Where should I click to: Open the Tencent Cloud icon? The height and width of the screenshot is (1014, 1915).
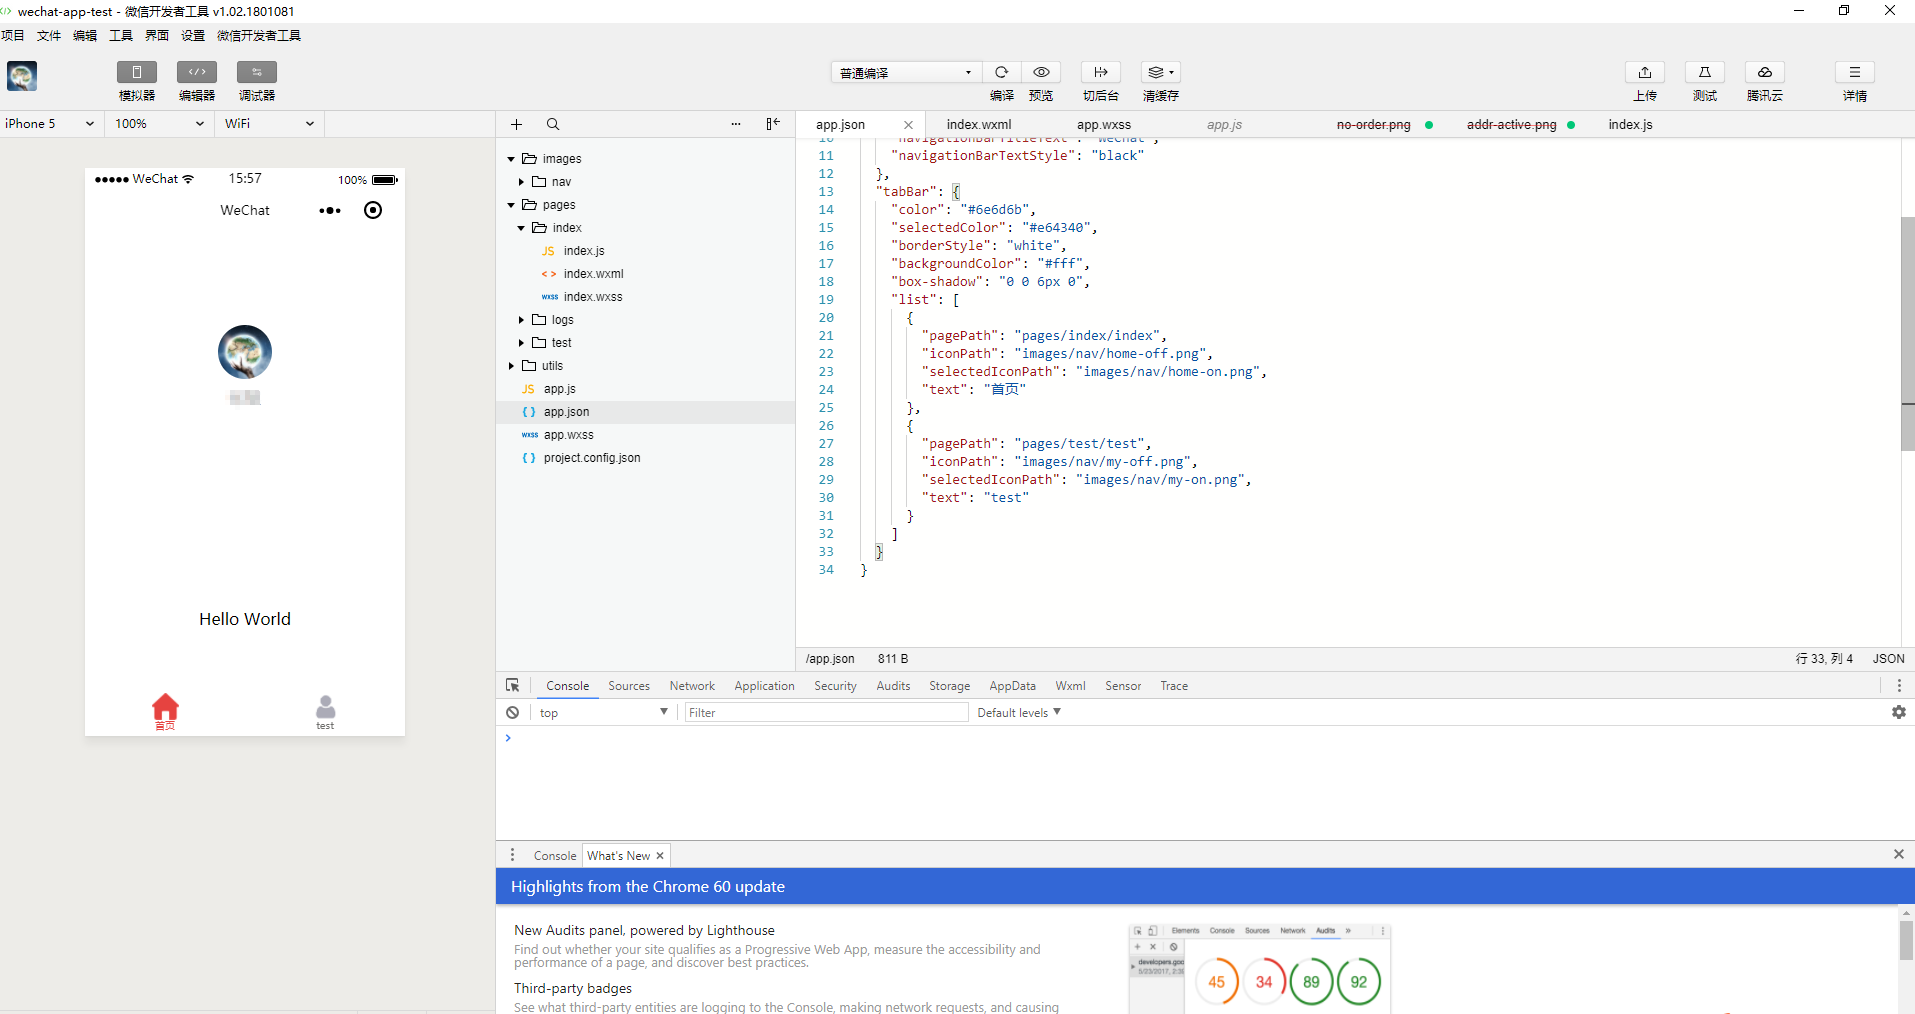click(x=1765, y=72)
